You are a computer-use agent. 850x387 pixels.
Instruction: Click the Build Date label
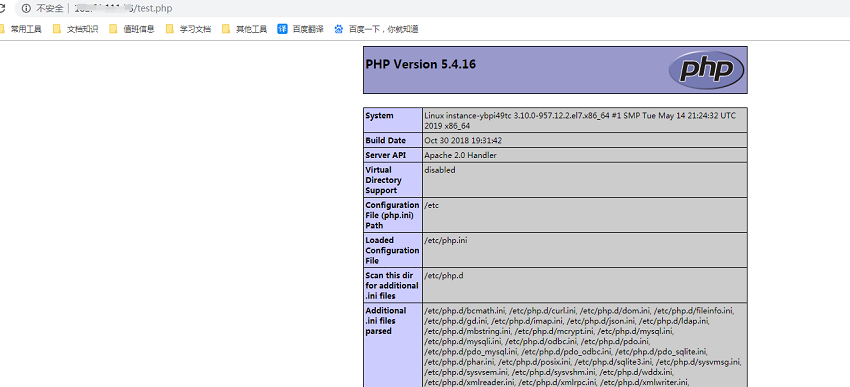385,140
